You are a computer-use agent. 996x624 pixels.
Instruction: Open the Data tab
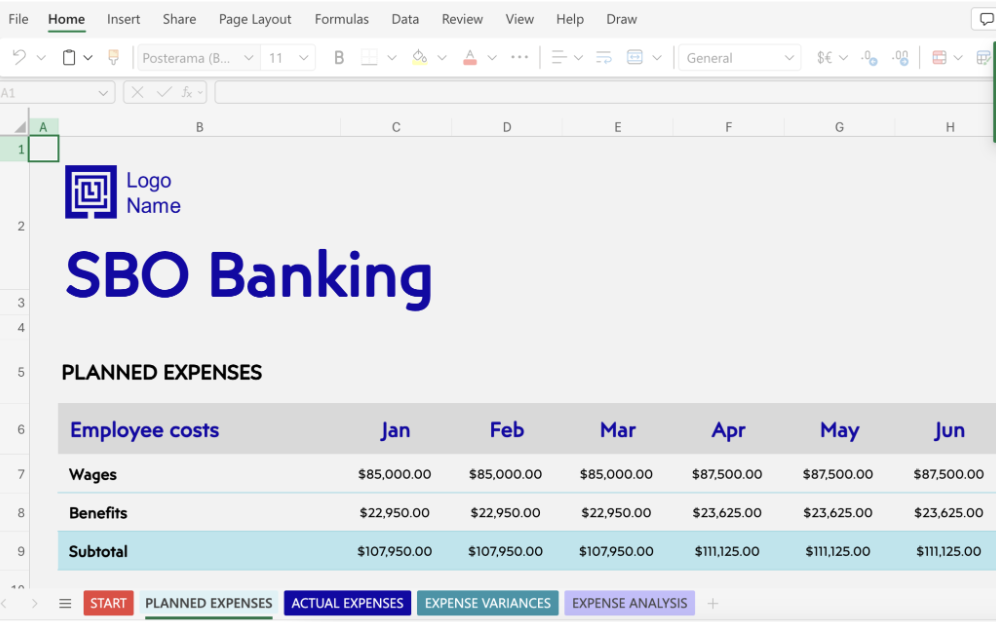405,19
